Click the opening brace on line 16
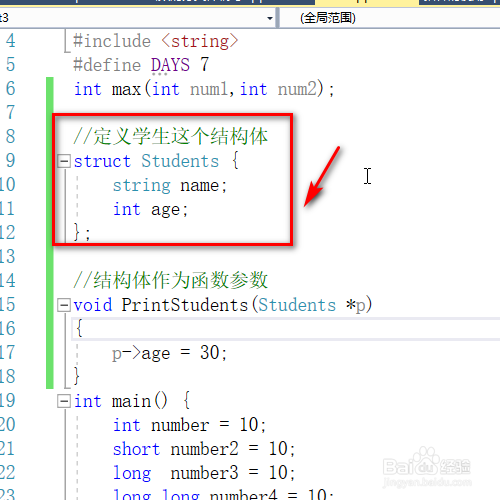Image resolution: width=500 pixels, height=500 pixels. pos(79,328)
